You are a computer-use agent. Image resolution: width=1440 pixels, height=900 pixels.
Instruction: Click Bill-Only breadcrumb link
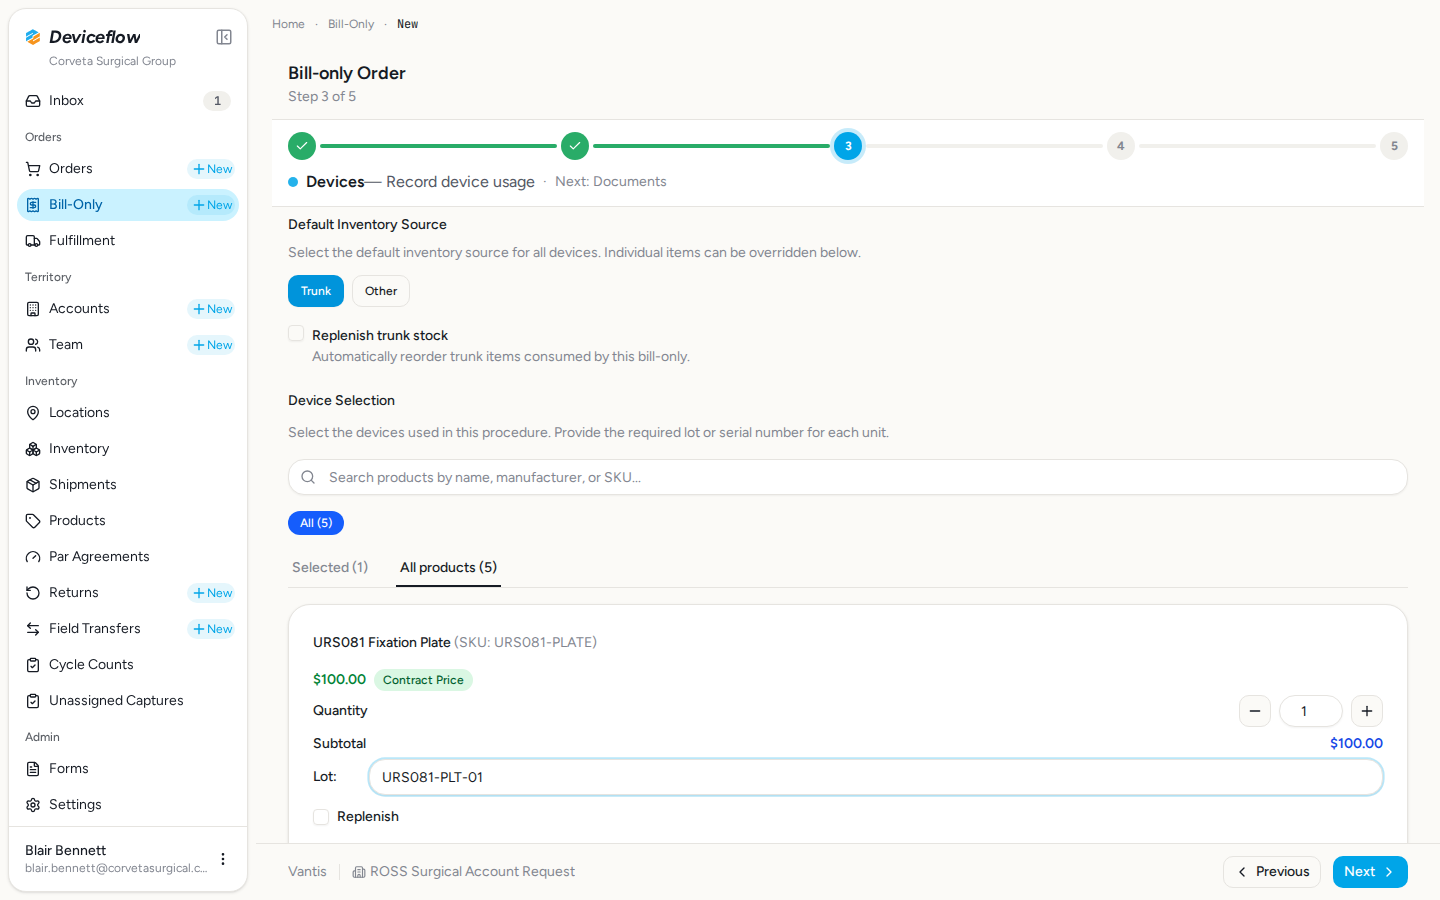tap(351, 24)
